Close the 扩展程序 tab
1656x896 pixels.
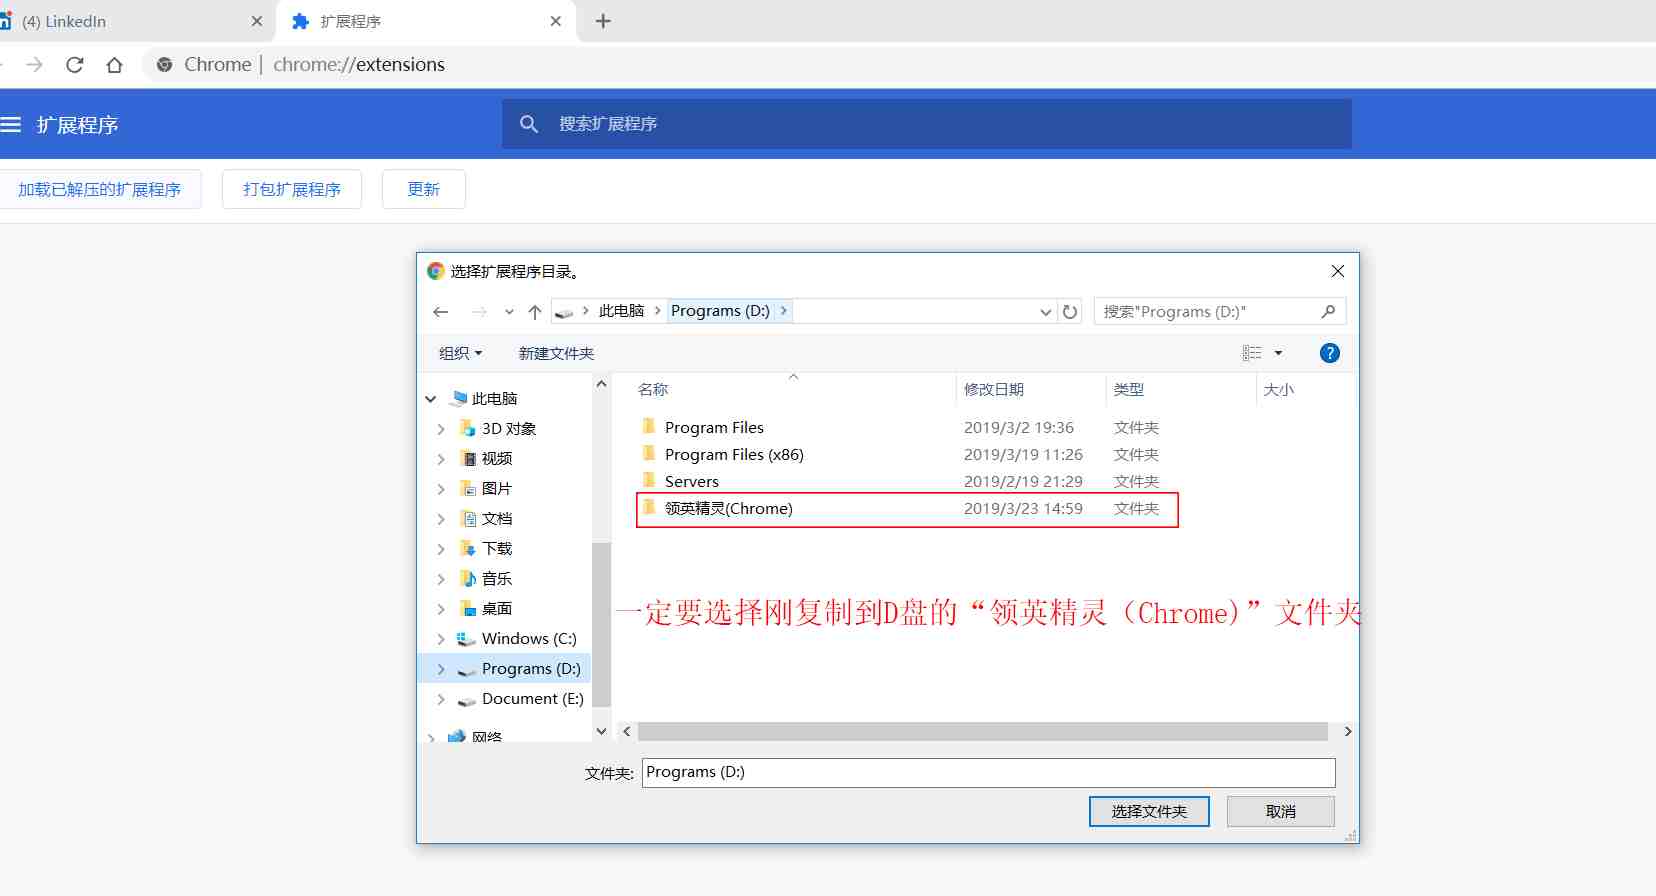[x=556, y=21]
